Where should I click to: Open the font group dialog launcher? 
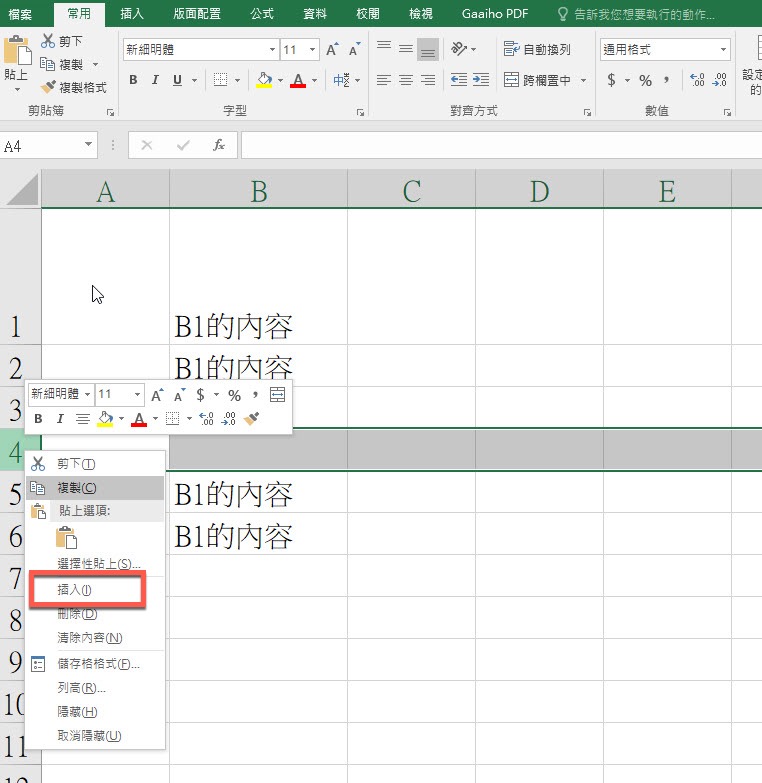pyautogui.click(x=360, y=112)
